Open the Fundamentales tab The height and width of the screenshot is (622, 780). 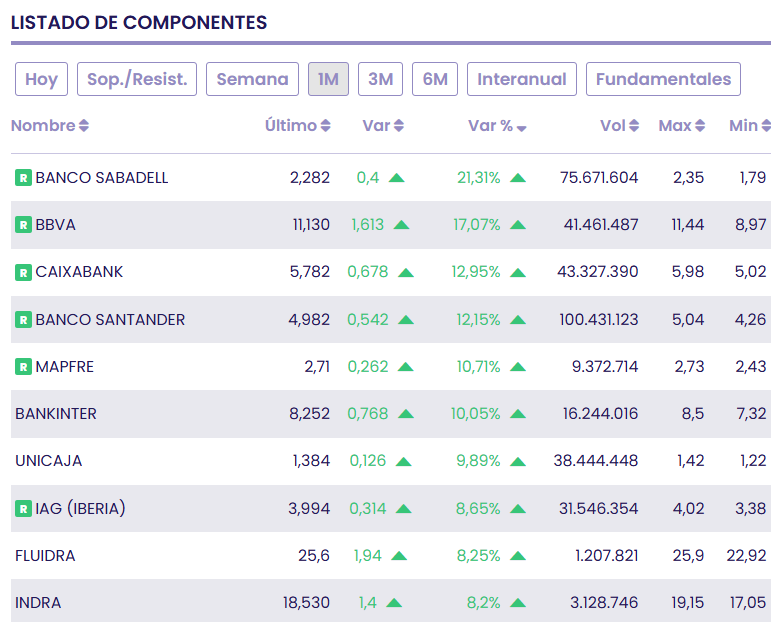point(663,79)
